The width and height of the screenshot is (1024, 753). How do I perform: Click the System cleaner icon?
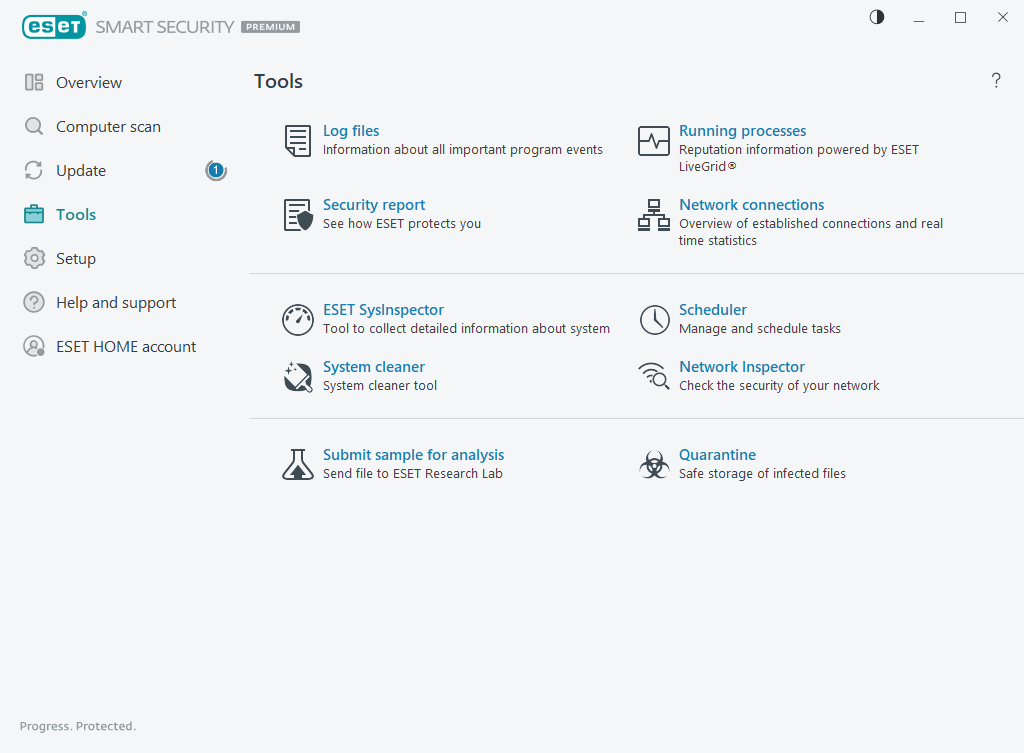click(x=298, y=377)
